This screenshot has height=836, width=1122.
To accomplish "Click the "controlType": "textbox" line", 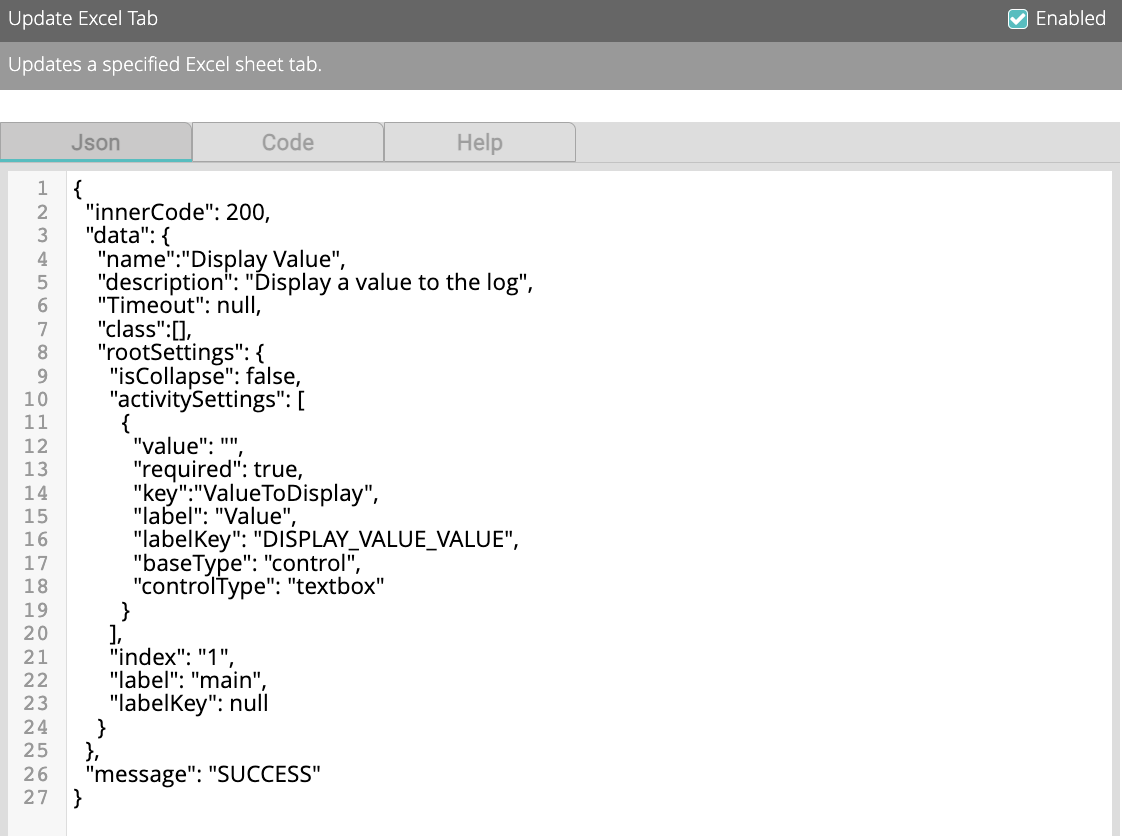I will (259, 586).
